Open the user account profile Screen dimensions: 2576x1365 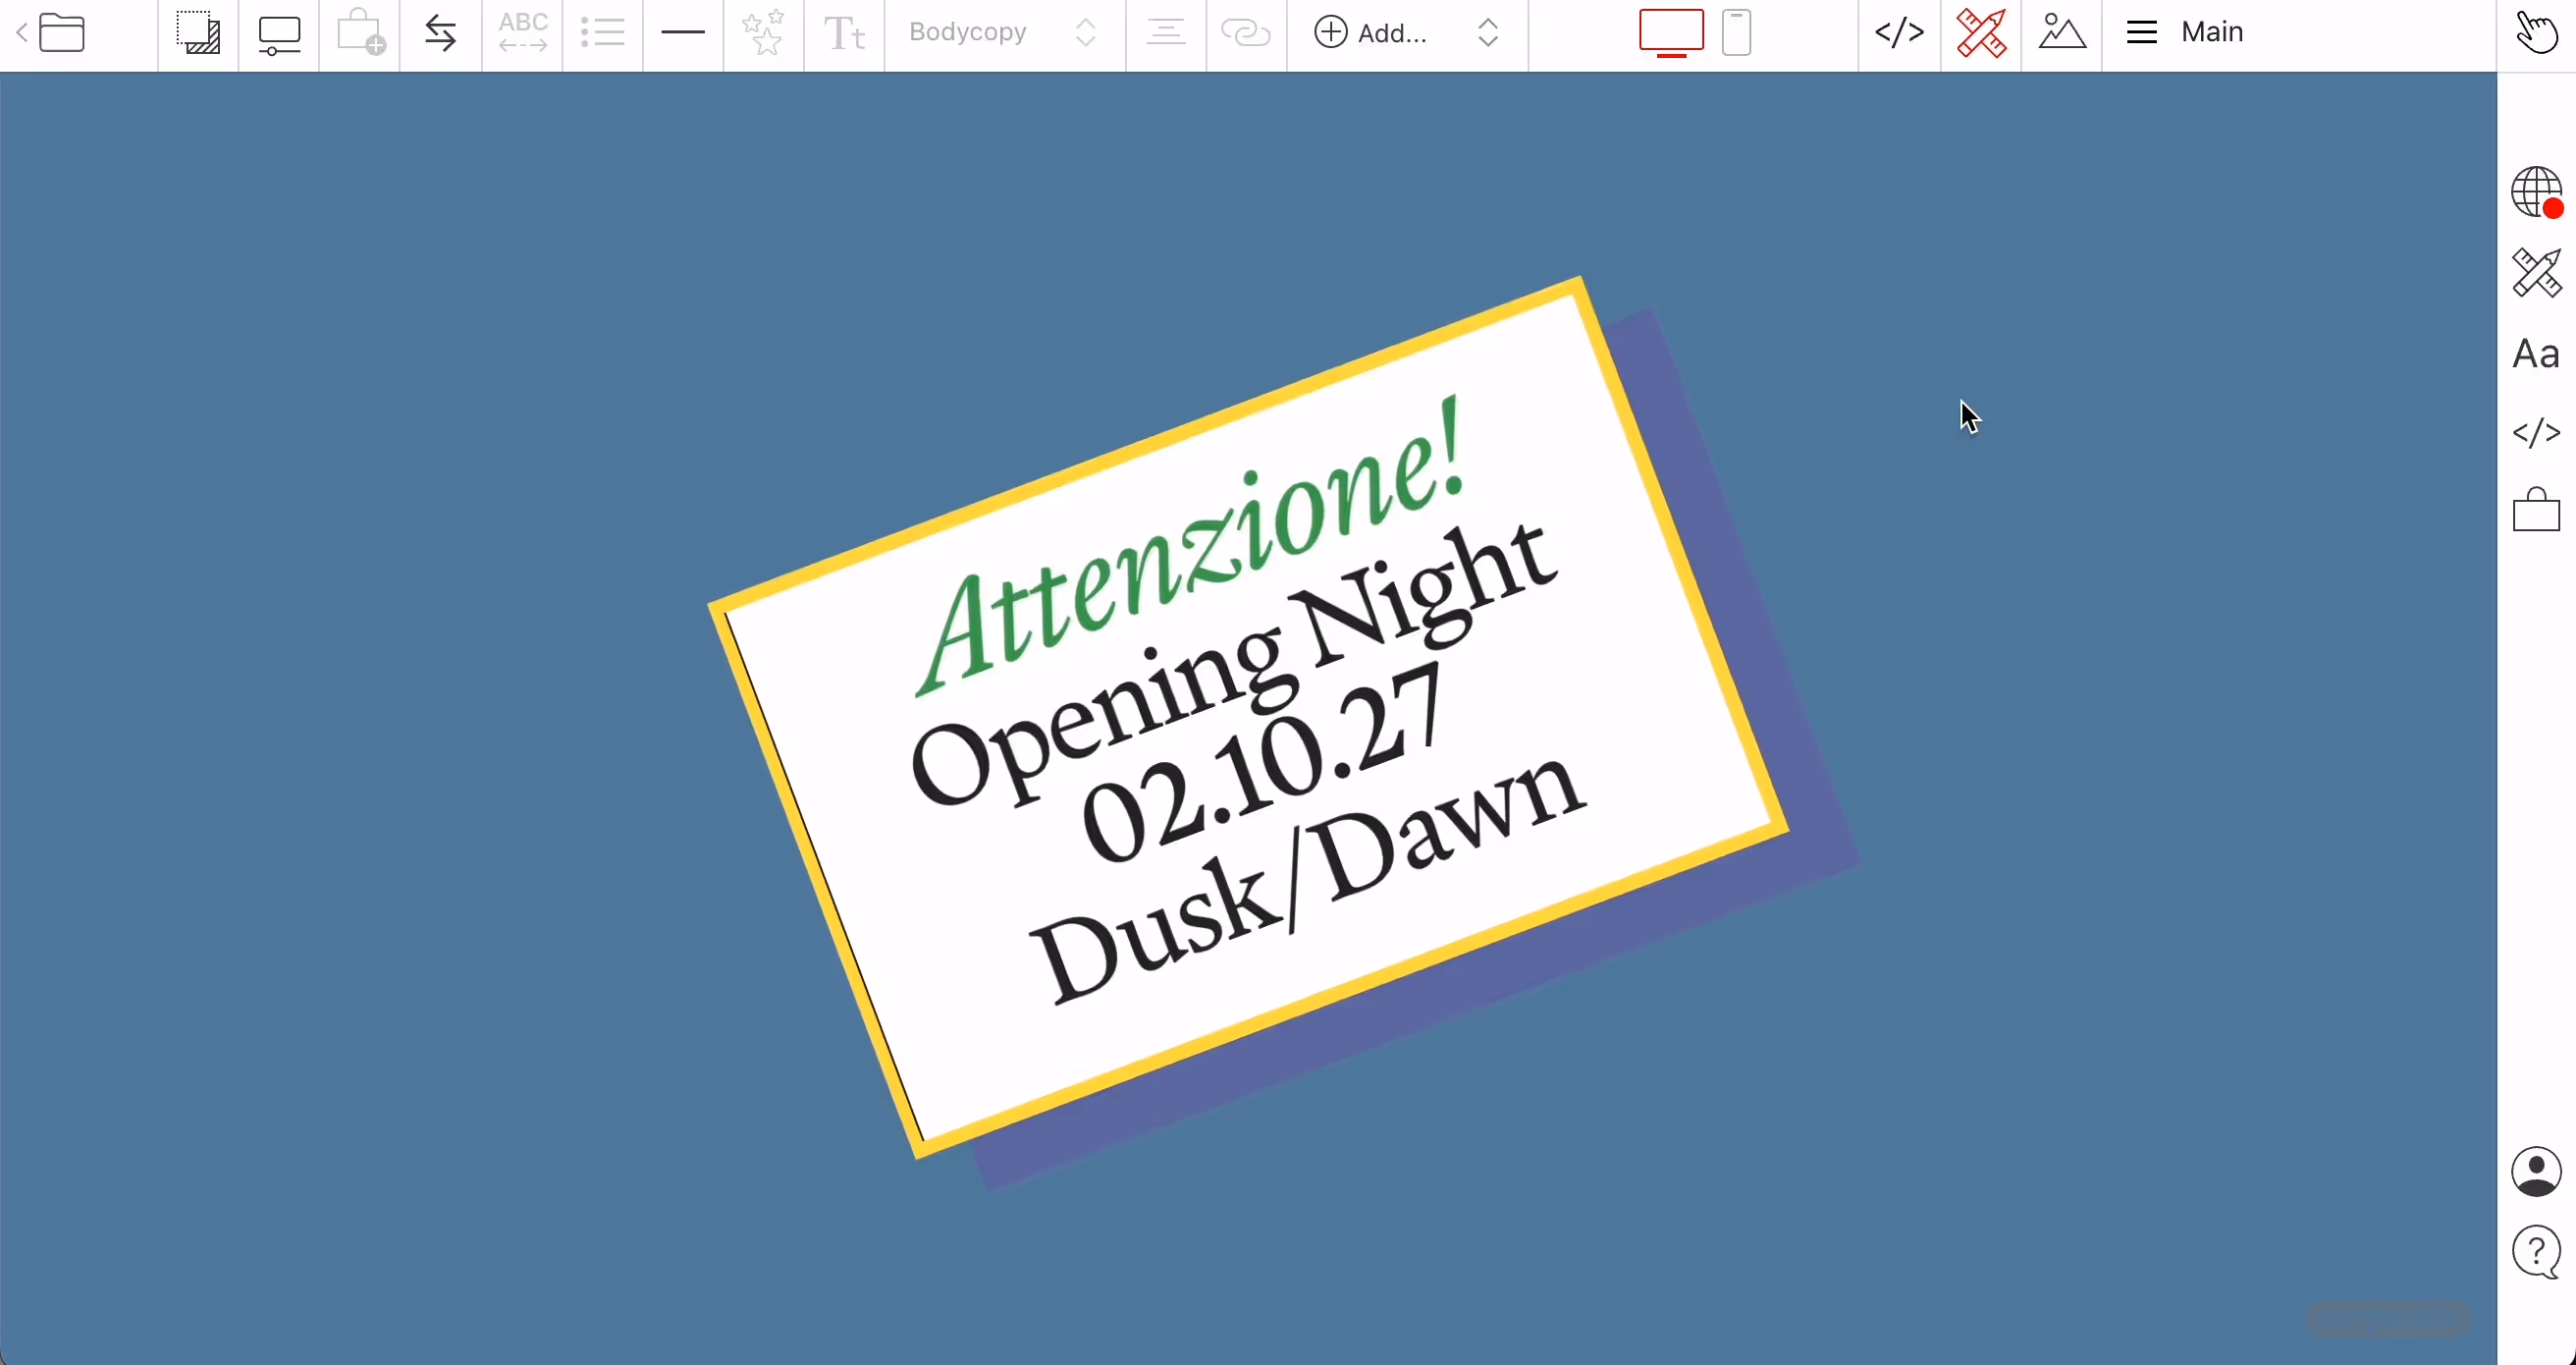point(2536,1171)
